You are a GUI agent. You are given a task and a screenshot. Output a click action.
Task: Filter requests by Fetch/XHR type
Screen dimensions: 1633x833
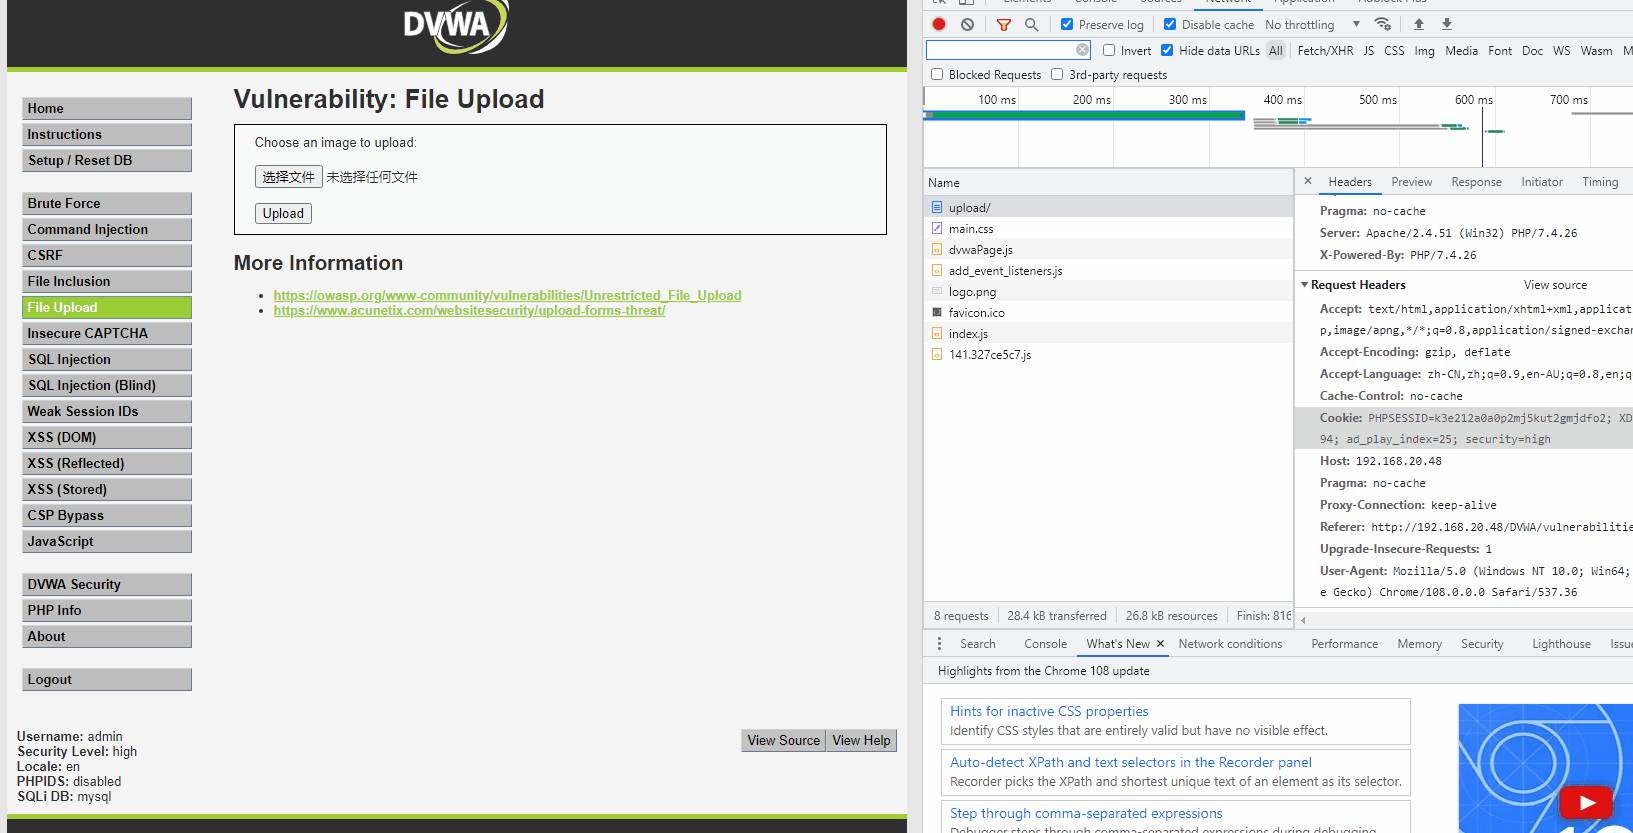pyautogui.click(x=1325, y=51)
